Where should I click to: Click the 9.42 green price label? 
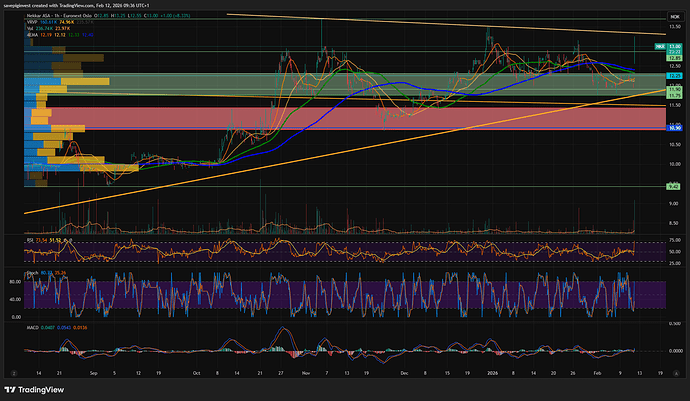click(x=674, y=186)
